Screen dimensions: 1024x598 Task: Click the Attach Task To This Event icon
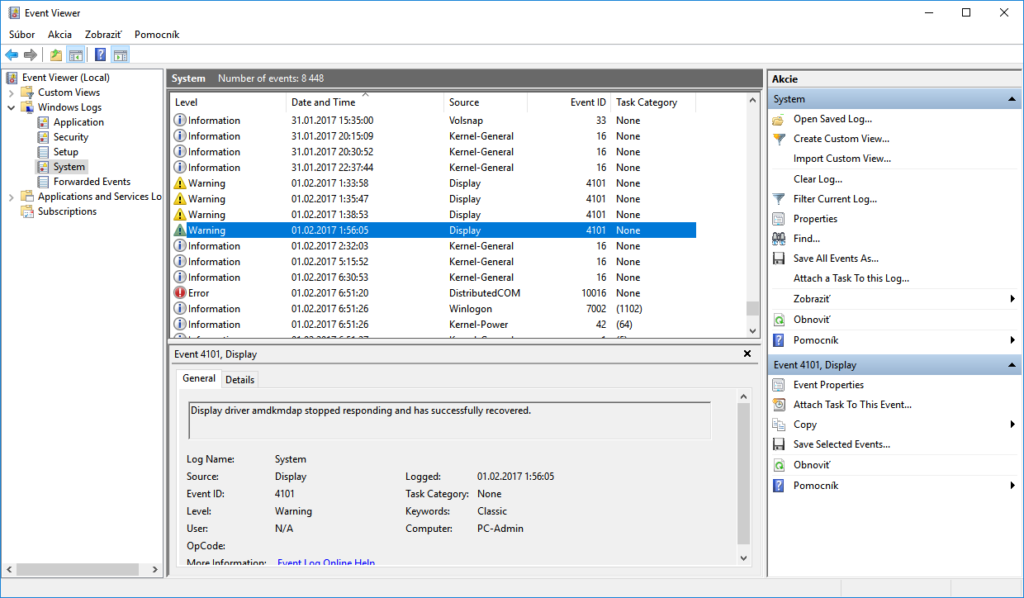point(779,405)
